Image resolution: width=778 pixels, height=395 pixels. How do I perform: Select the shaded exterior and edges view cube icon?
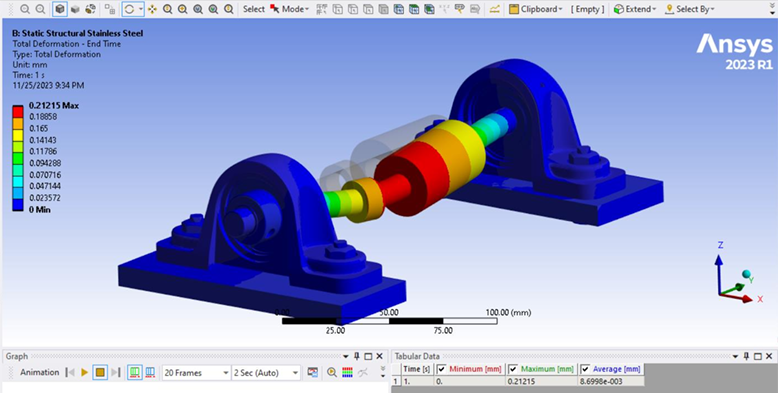point(60,9)
